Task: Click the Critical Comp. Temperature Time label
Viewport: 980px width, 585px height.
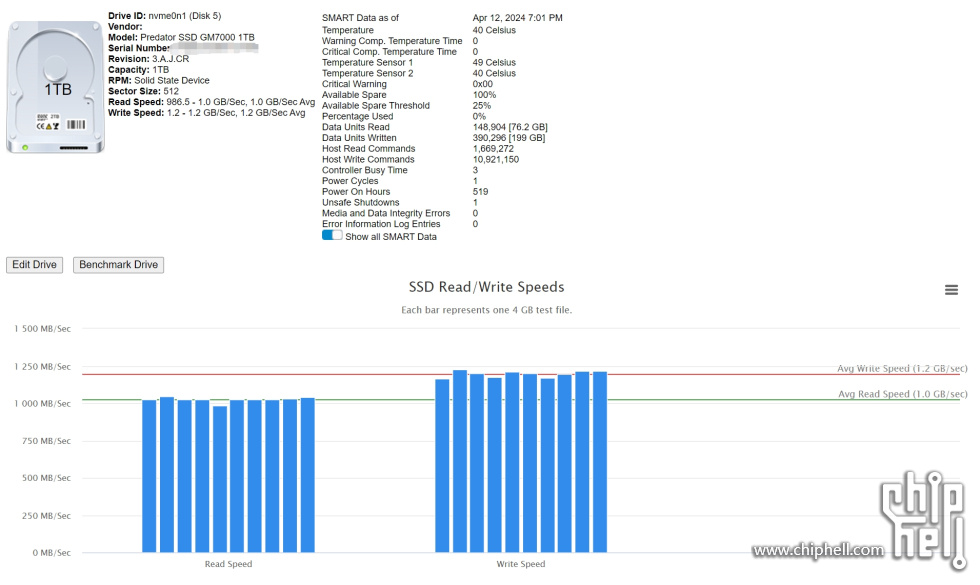Action: [389, 52]
